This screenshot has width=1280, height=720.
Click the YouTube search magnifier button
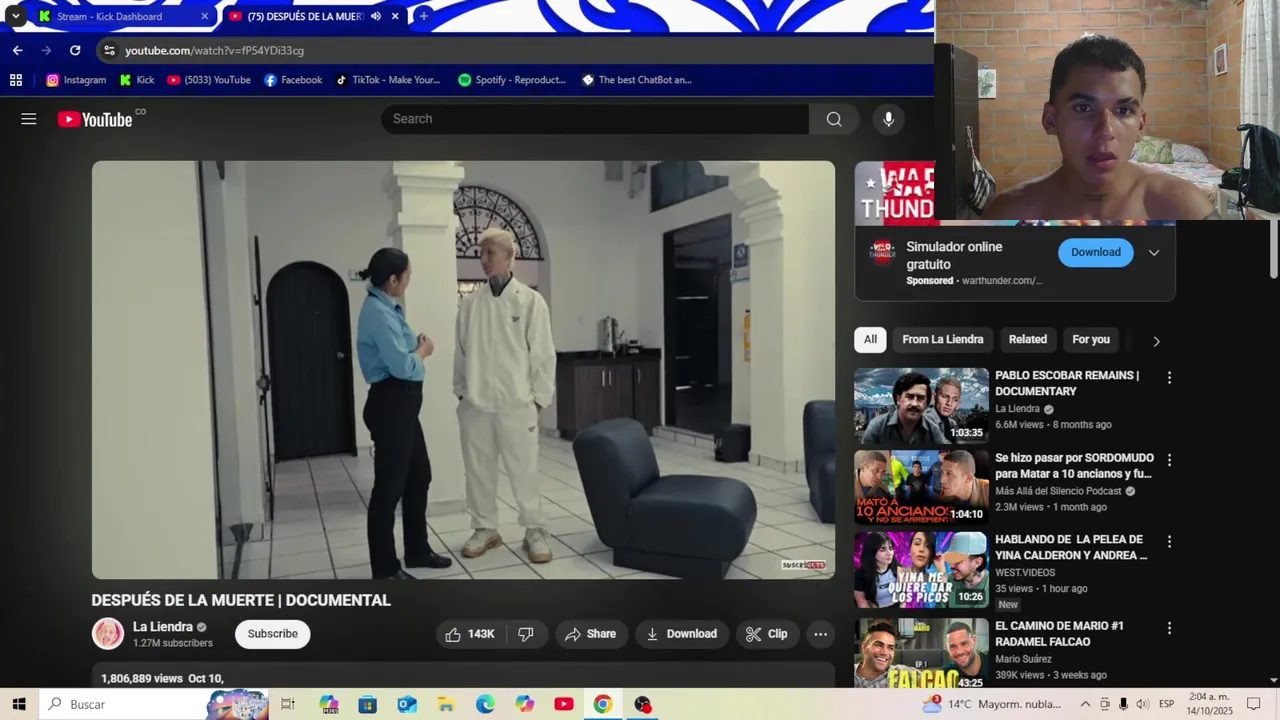834,119
